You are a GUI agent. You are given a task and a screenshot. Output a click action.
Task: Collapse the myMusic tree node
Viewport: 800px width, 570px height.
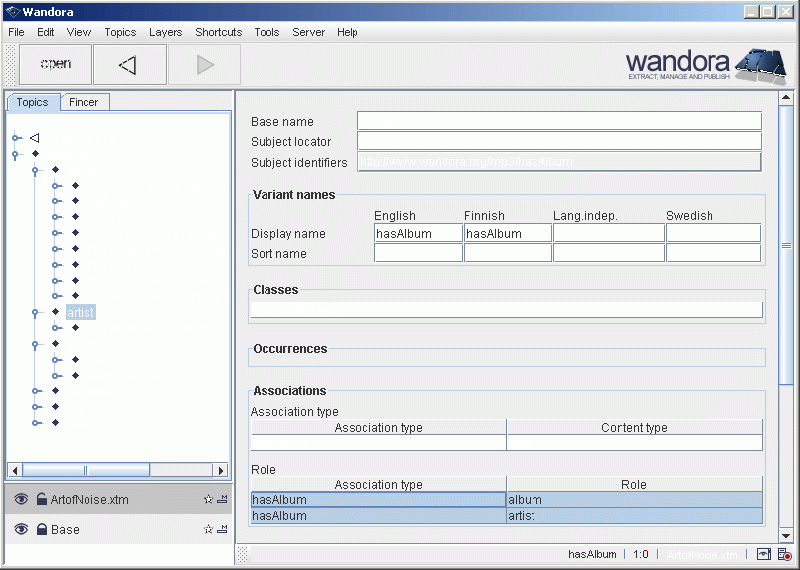click(x=16, y=155)
